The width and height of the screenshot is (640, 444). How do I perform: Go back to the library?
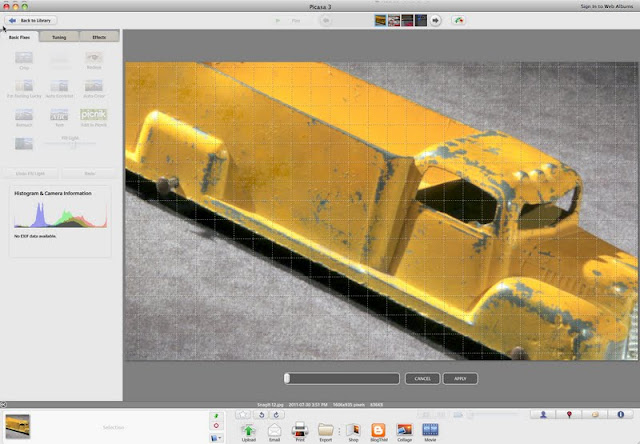coord(31,20)
